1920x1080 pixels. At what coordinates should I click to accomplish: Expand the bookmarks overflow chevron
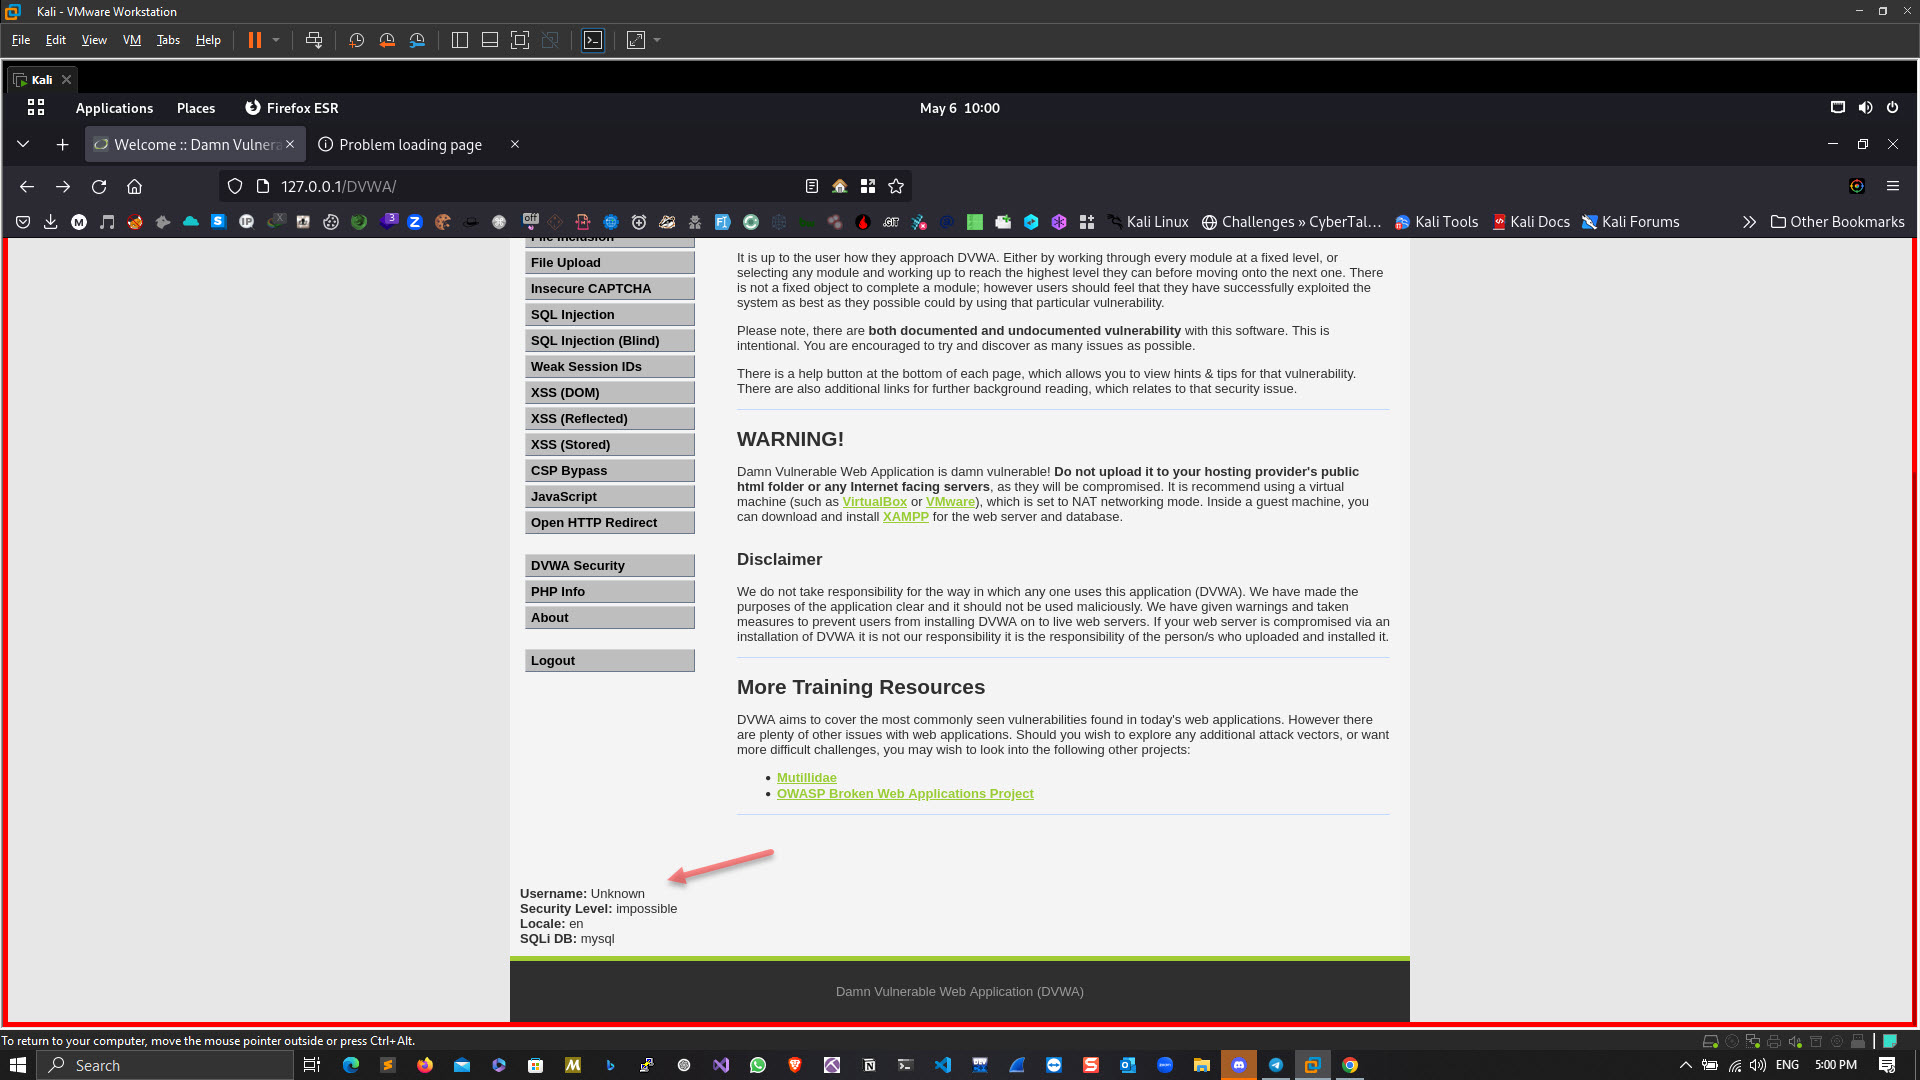click(1750, 221)
